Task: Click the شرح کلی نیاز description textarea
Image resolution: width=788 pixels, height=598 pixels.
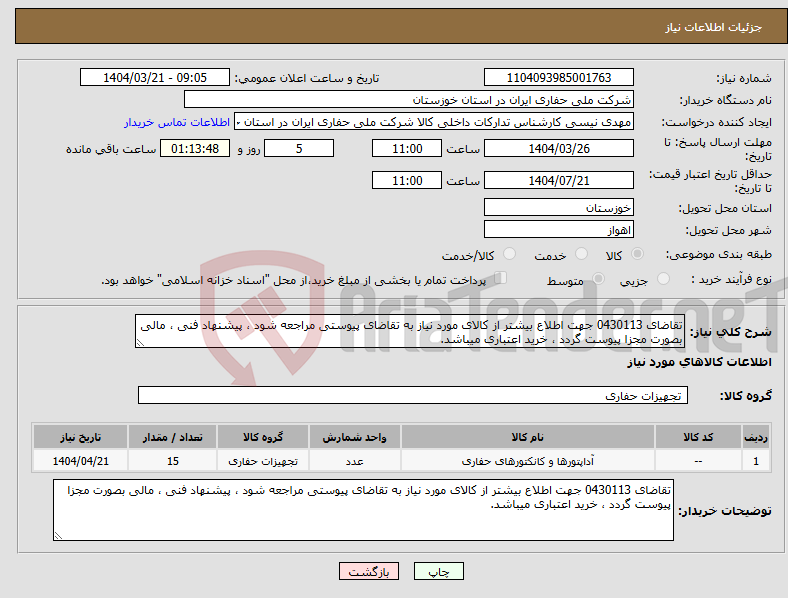Action: (410, 331)
